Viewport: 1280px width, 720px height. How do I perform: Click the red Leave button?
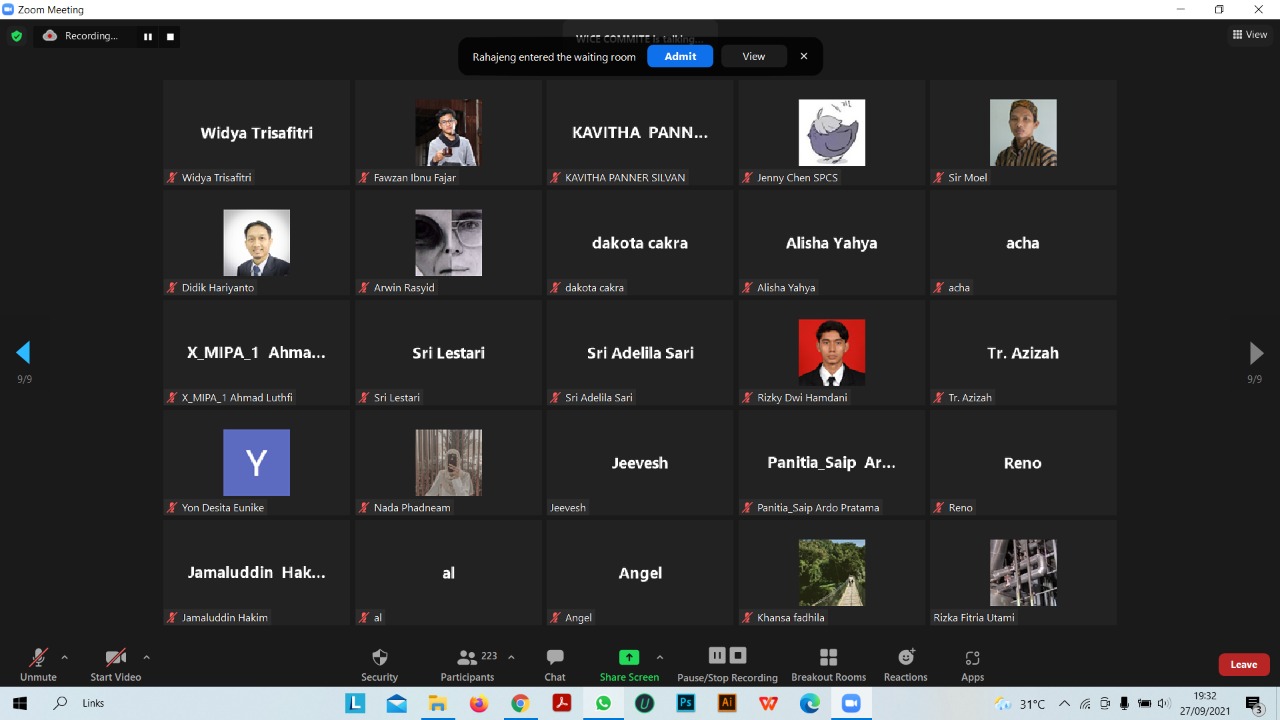(1243, 664)
